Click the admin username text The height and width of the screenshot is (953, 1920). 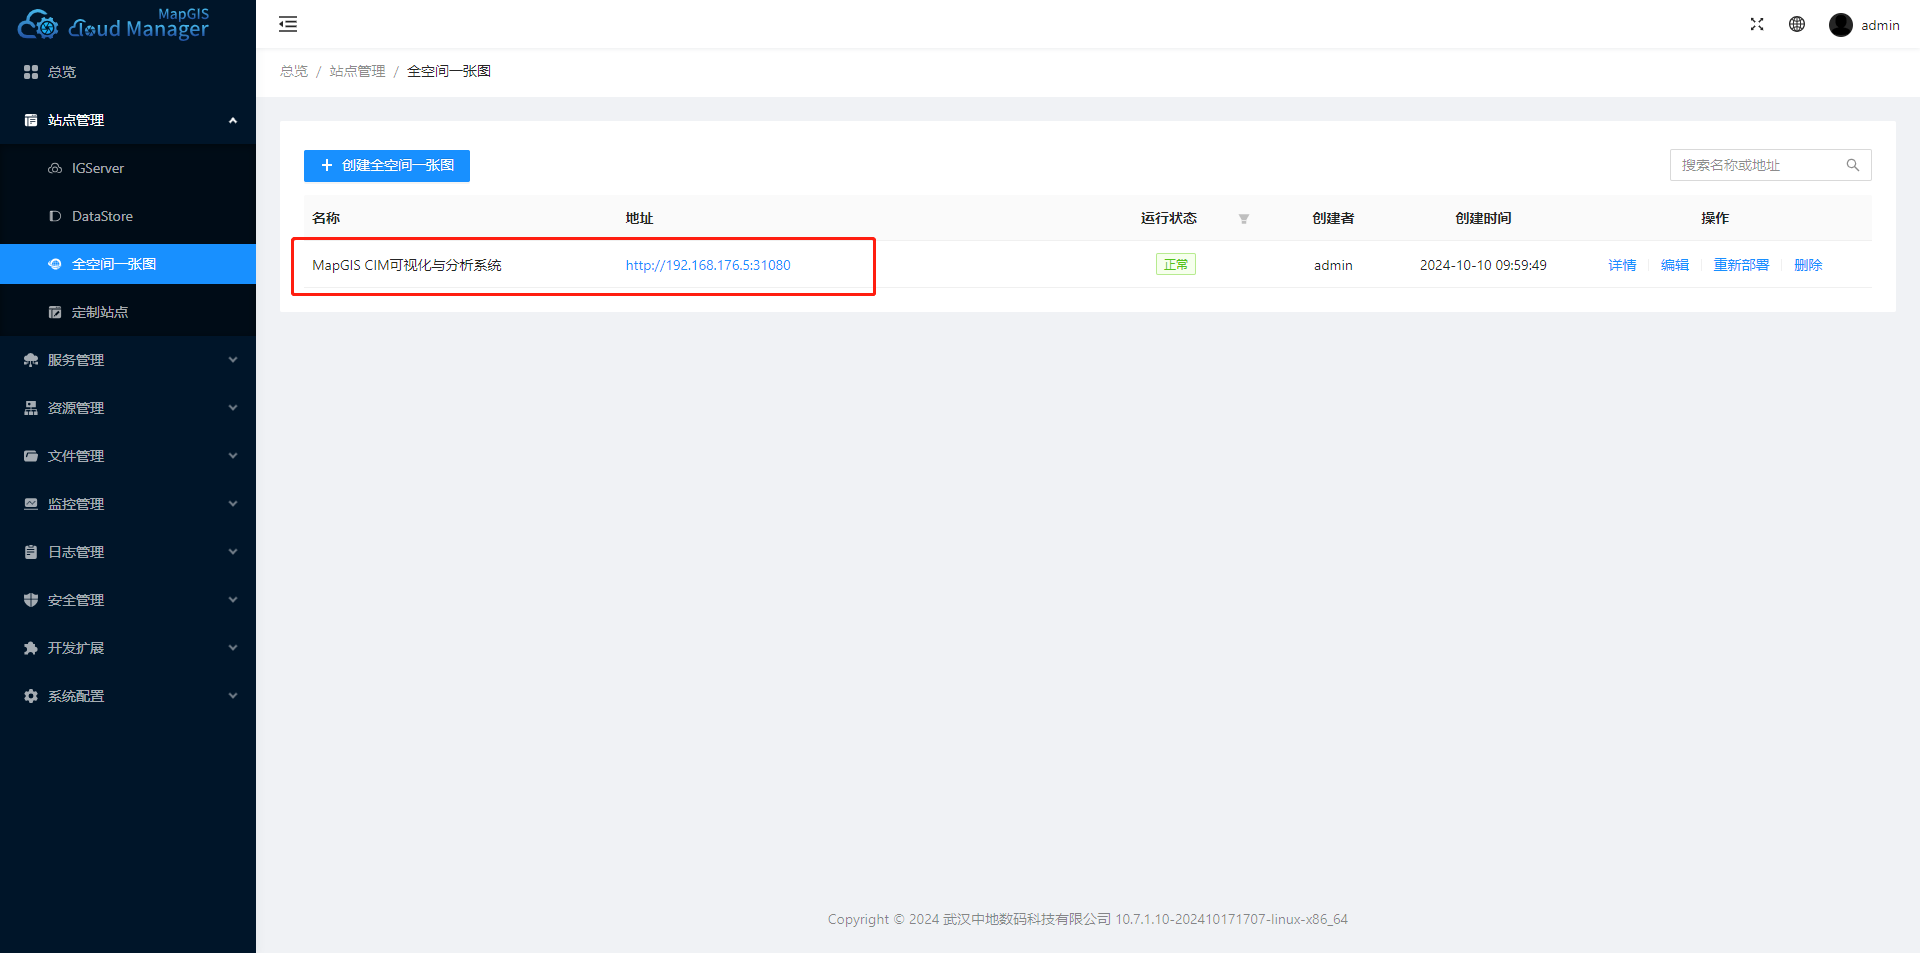(1880, 25)
